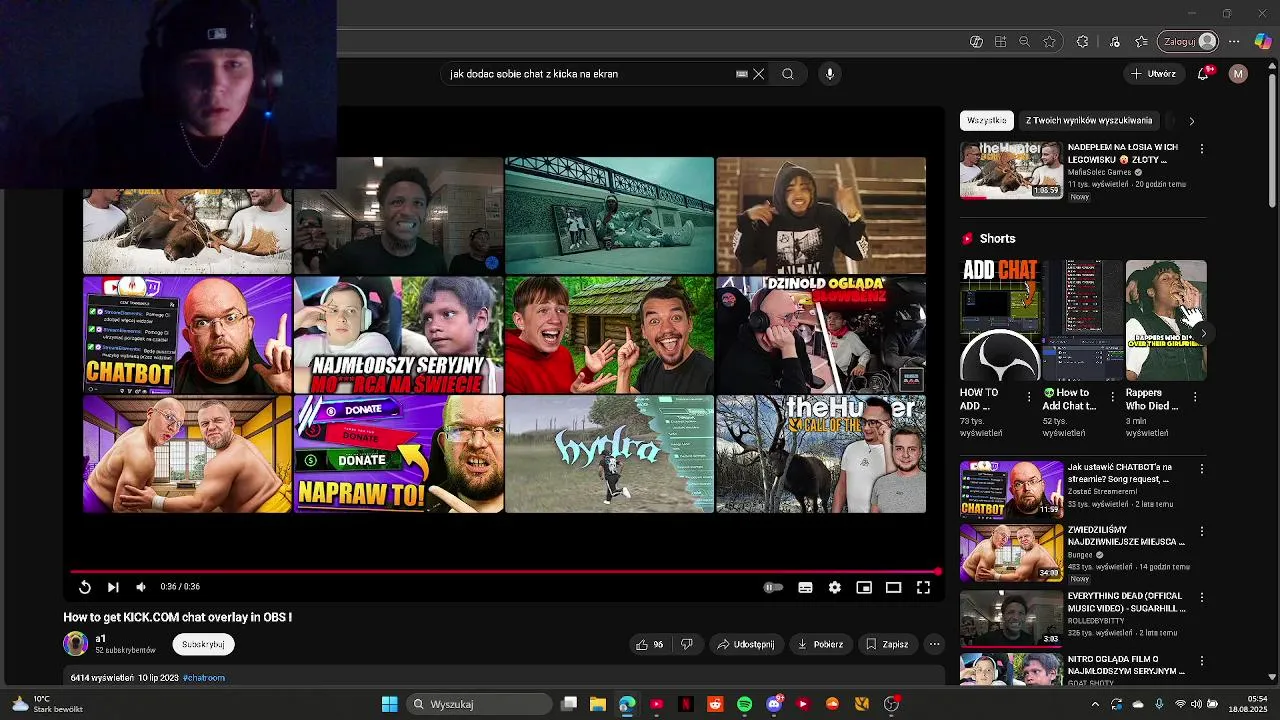This screenshot has width=1280, height=720.
Task: Save video using Zapisz button
Action: tap(887, 645)
